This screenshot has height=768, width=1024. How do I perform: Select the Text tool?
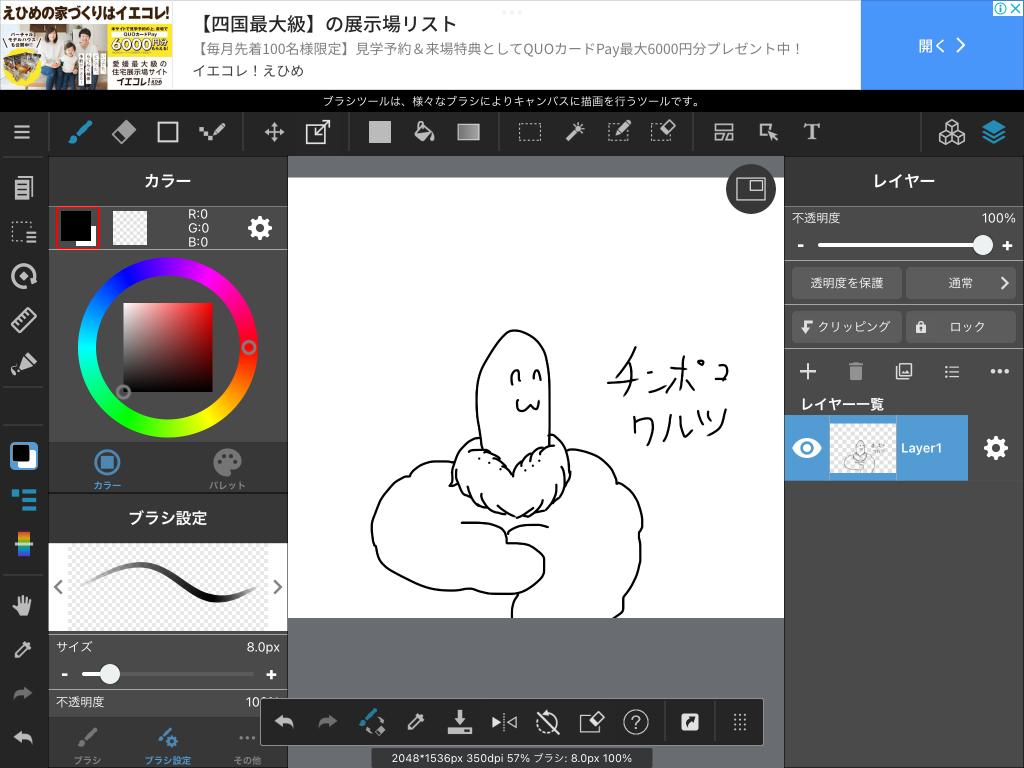[811, 132]
